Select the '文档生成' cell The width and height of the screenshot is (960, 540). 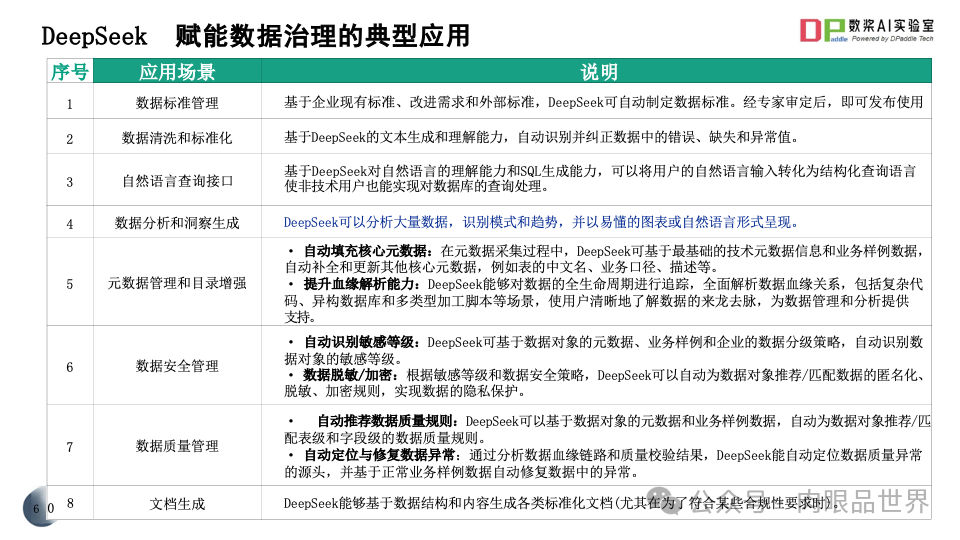[x=177, y=504]
